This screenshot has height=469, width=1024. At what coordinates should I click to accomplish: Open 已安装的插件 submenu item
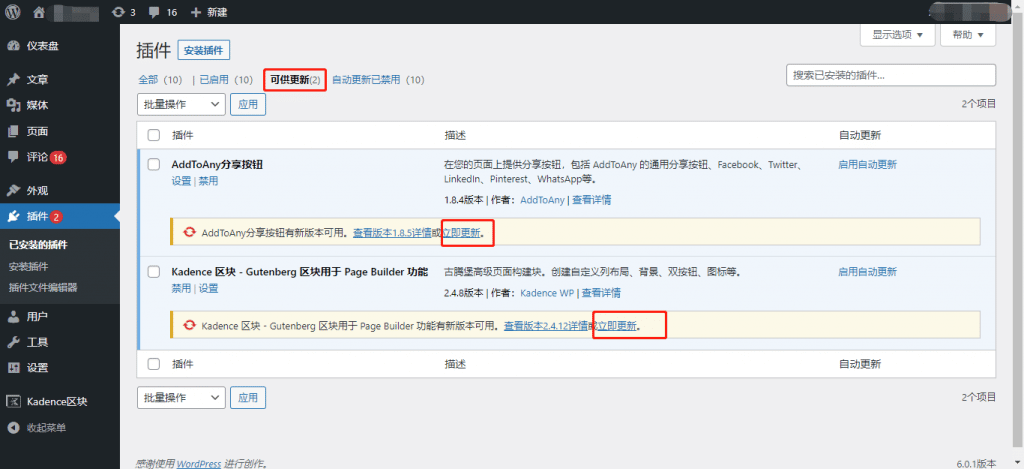(x=38, y=245)
